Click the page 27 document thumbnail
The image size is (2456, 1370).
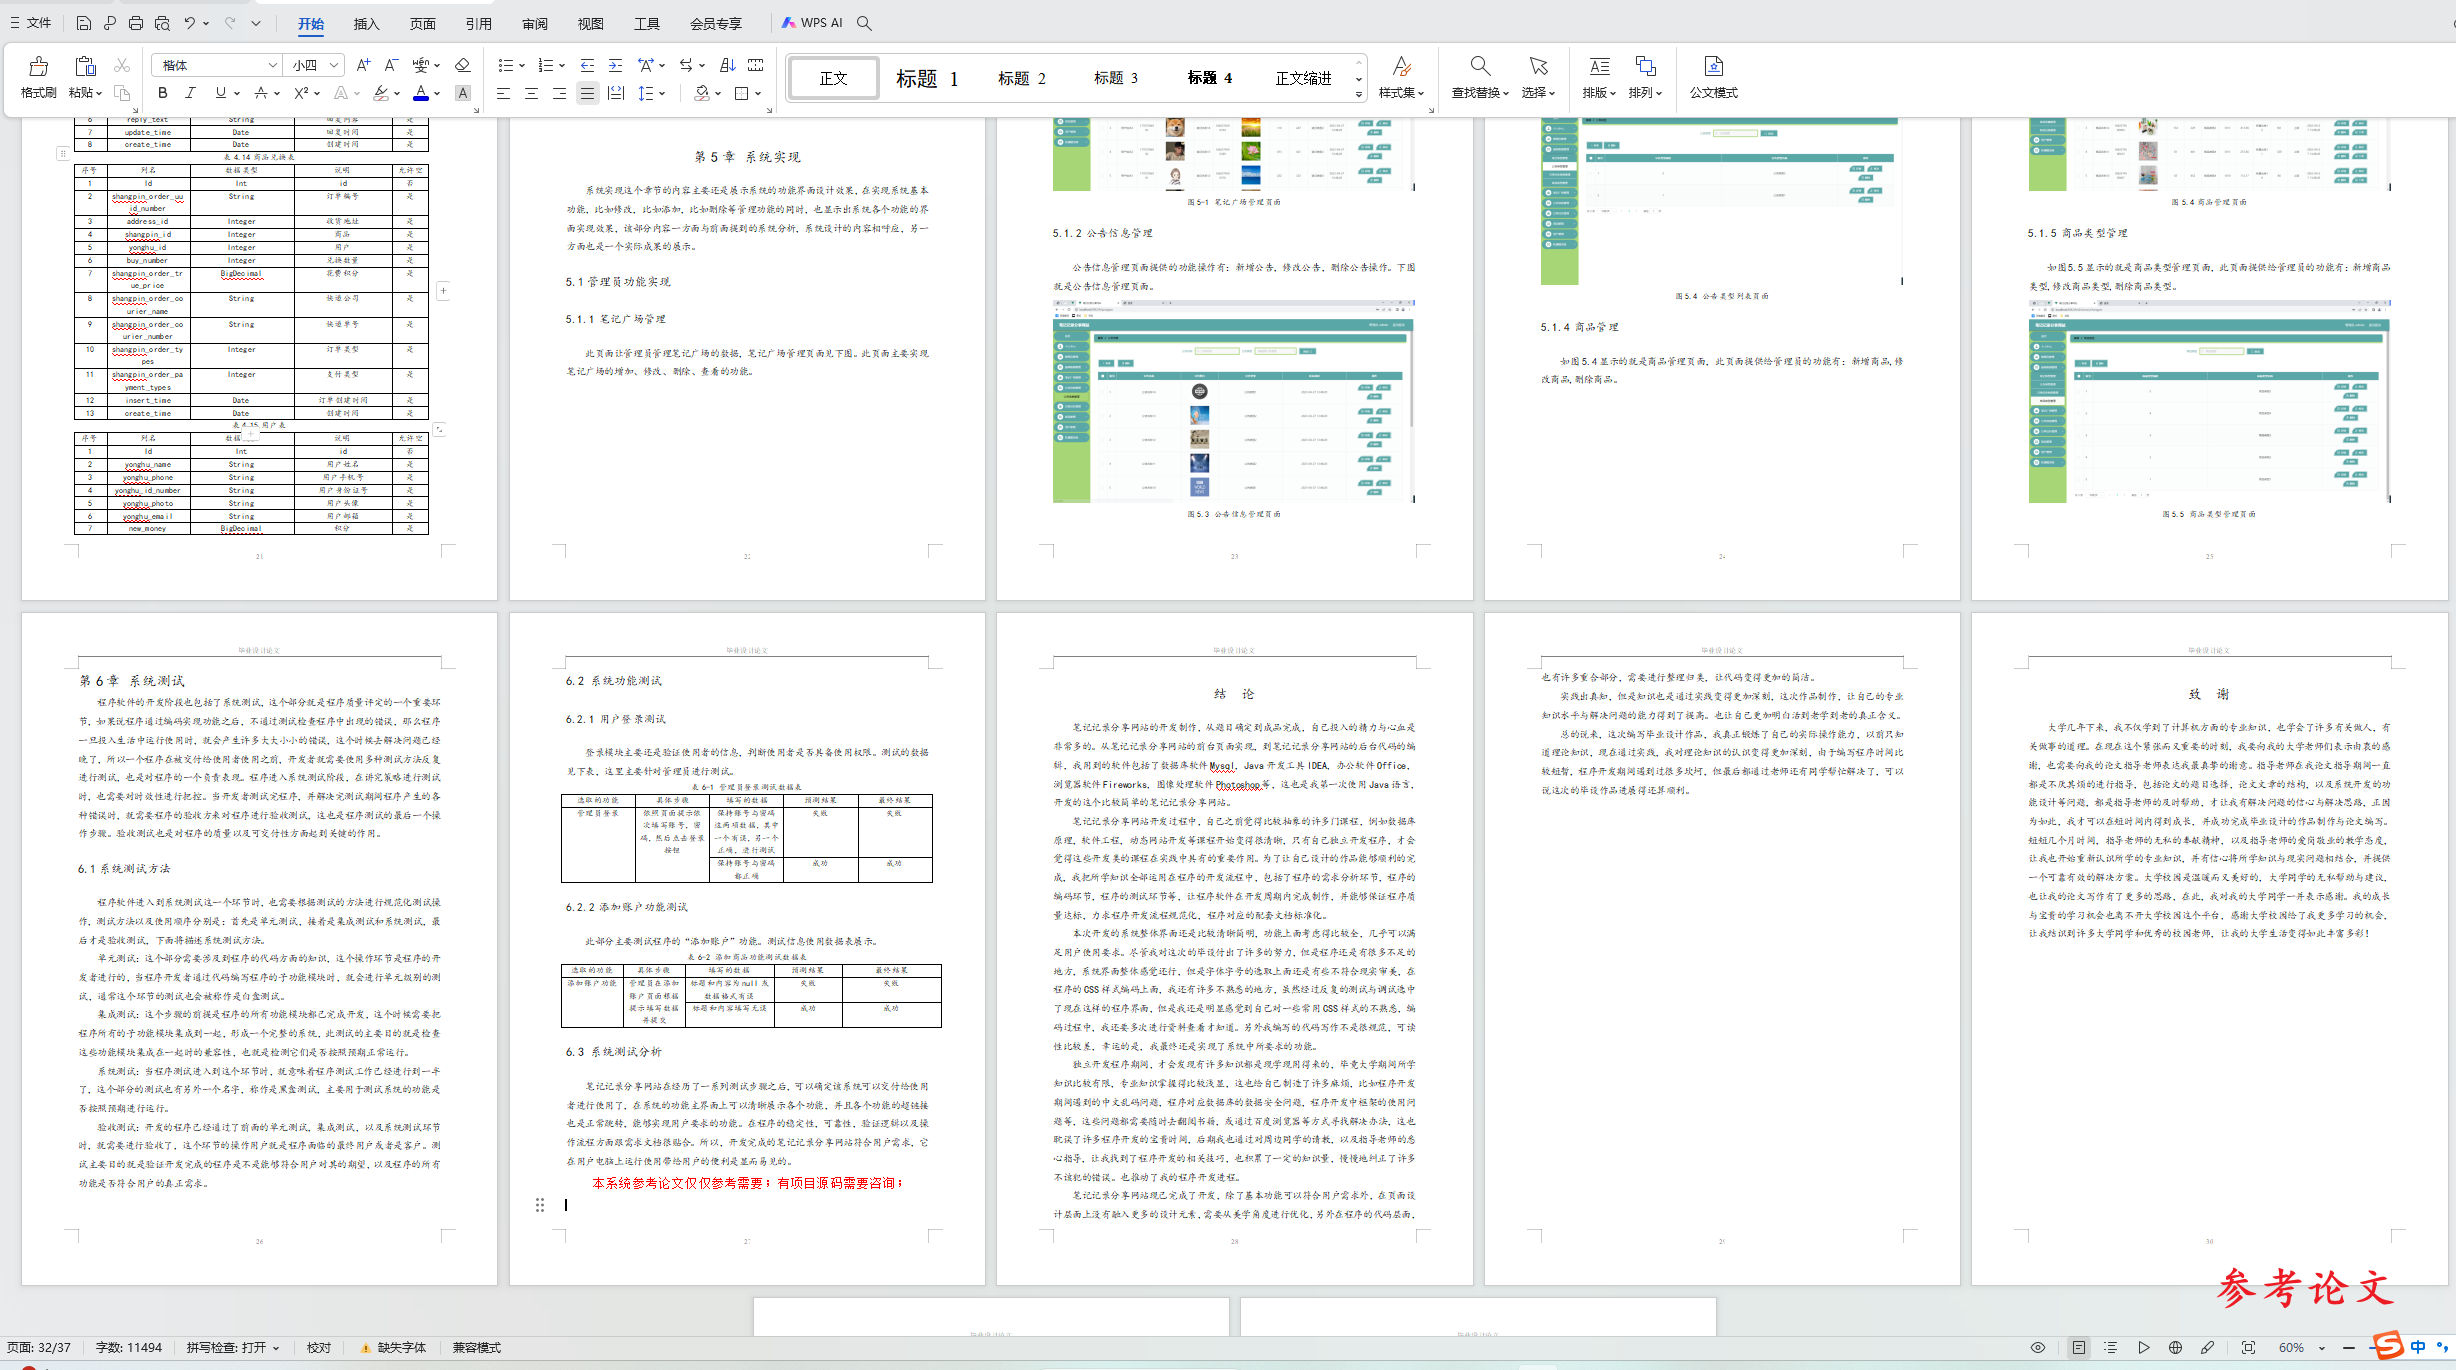point(746,948)
